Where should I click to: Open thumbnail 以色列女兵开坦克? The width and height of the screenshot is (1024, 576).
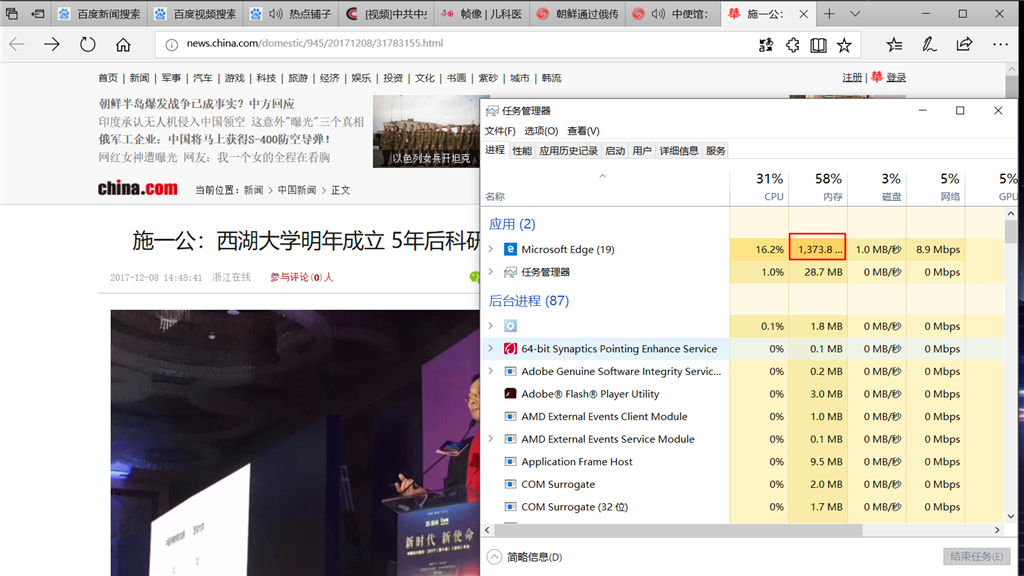point(426,131)
